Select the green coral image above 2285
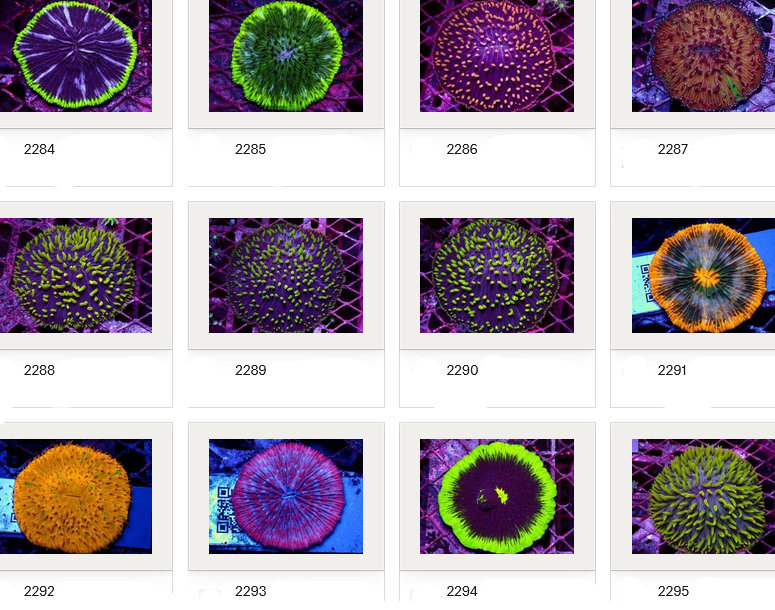Viewport: 775px width, 610px height. click(286, 55)
